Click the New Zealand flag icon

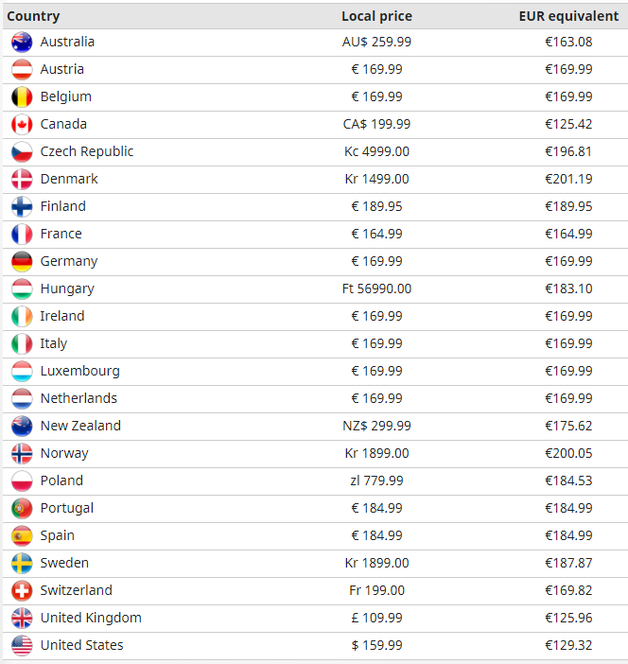pos(22,426)
